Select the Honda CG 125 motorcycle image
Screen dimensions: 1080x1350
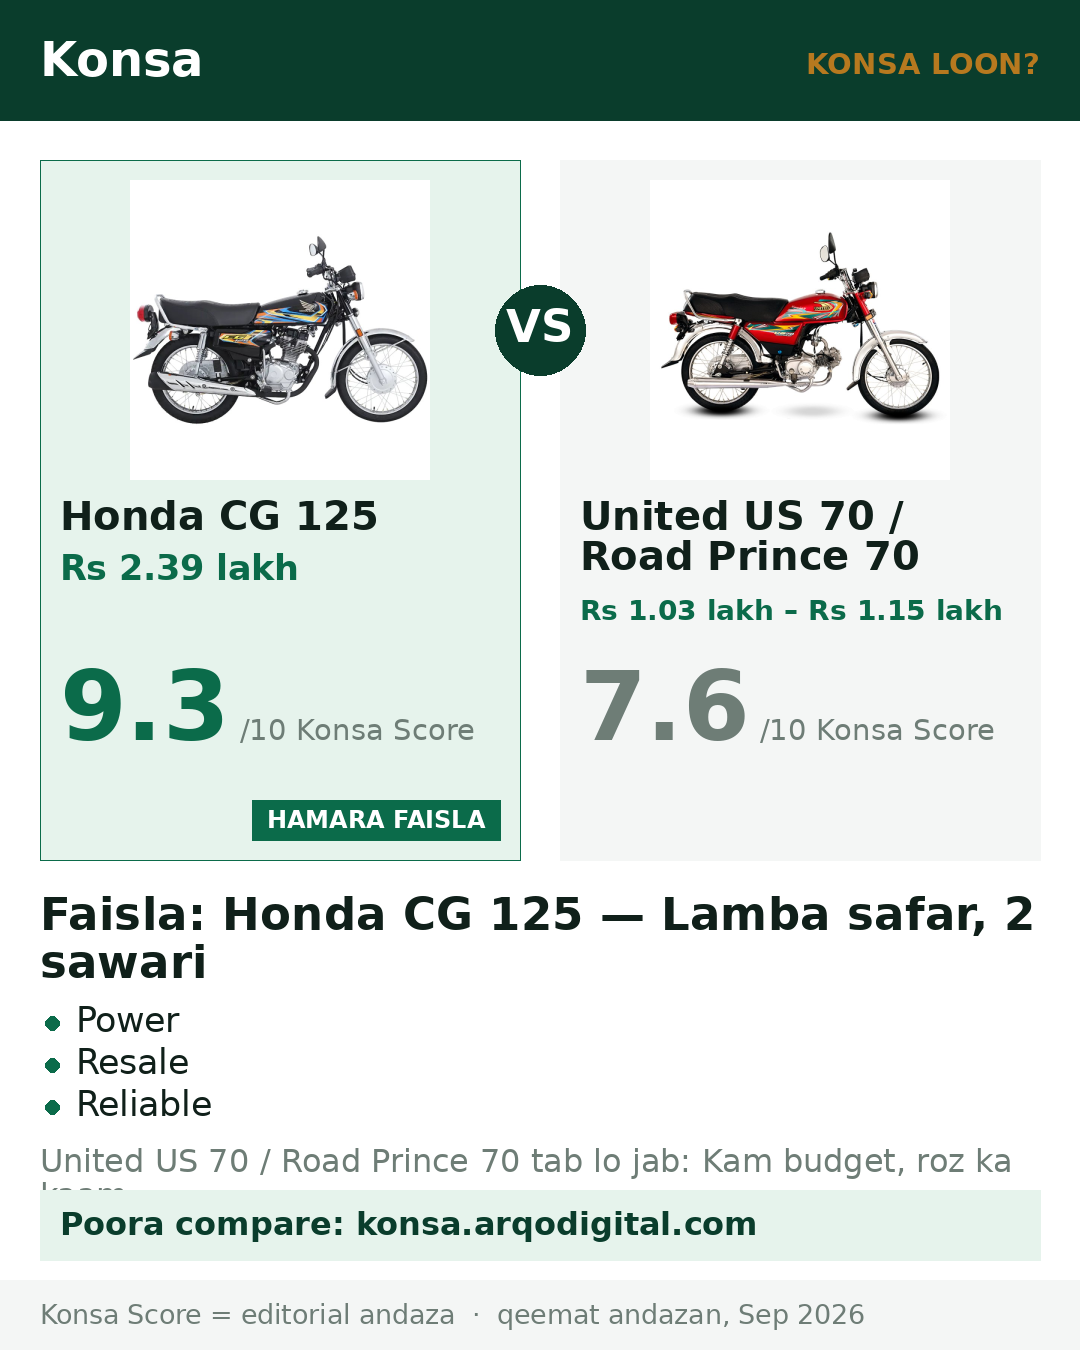point(280,330)
